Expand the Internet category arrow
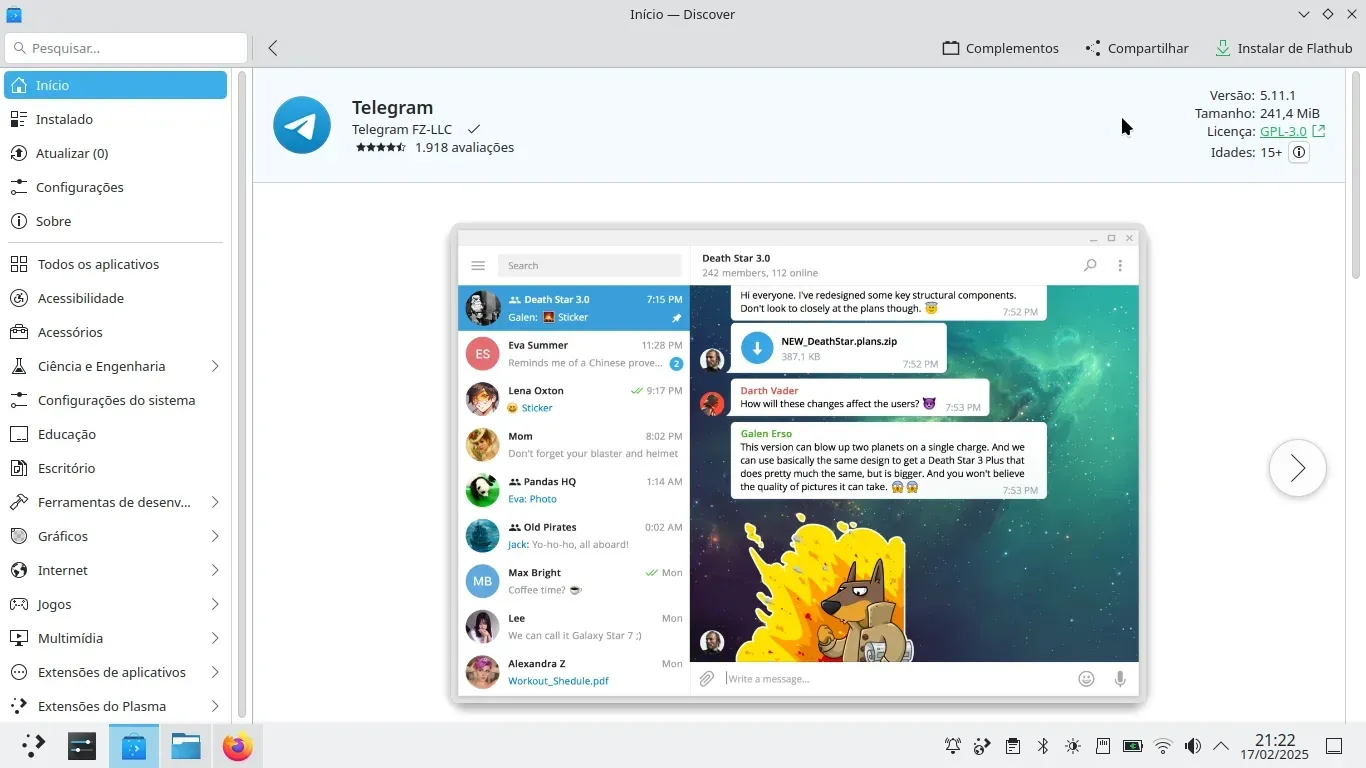Viewport: 1366px width, 768px height. point(215,570)
